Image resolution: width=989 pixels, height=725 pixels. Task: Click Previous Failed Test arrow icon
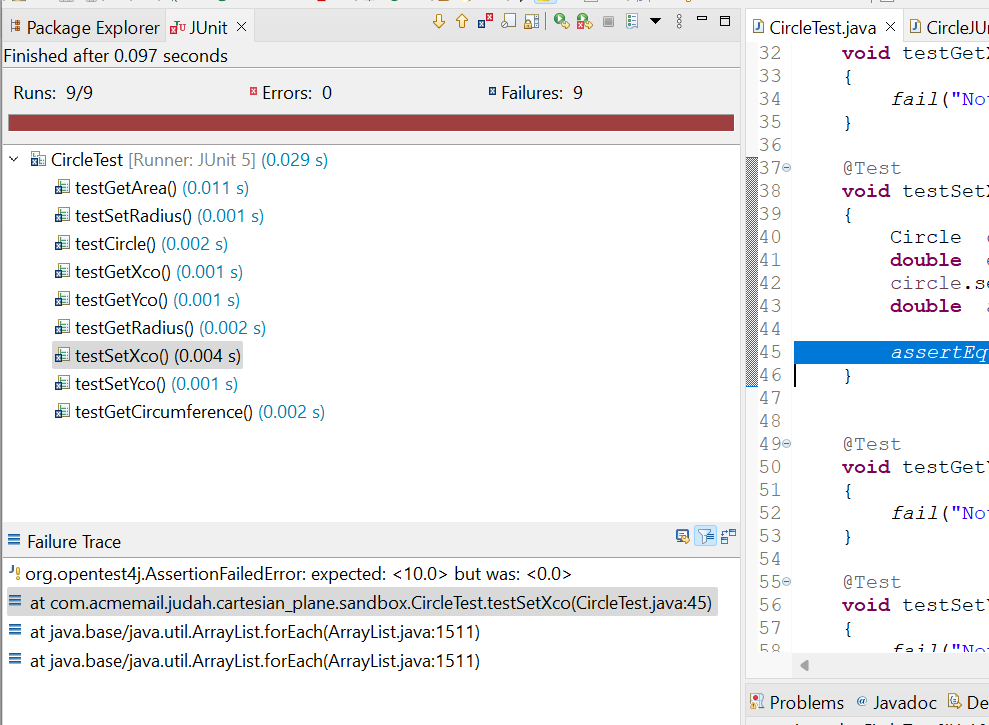click(461, 21)
